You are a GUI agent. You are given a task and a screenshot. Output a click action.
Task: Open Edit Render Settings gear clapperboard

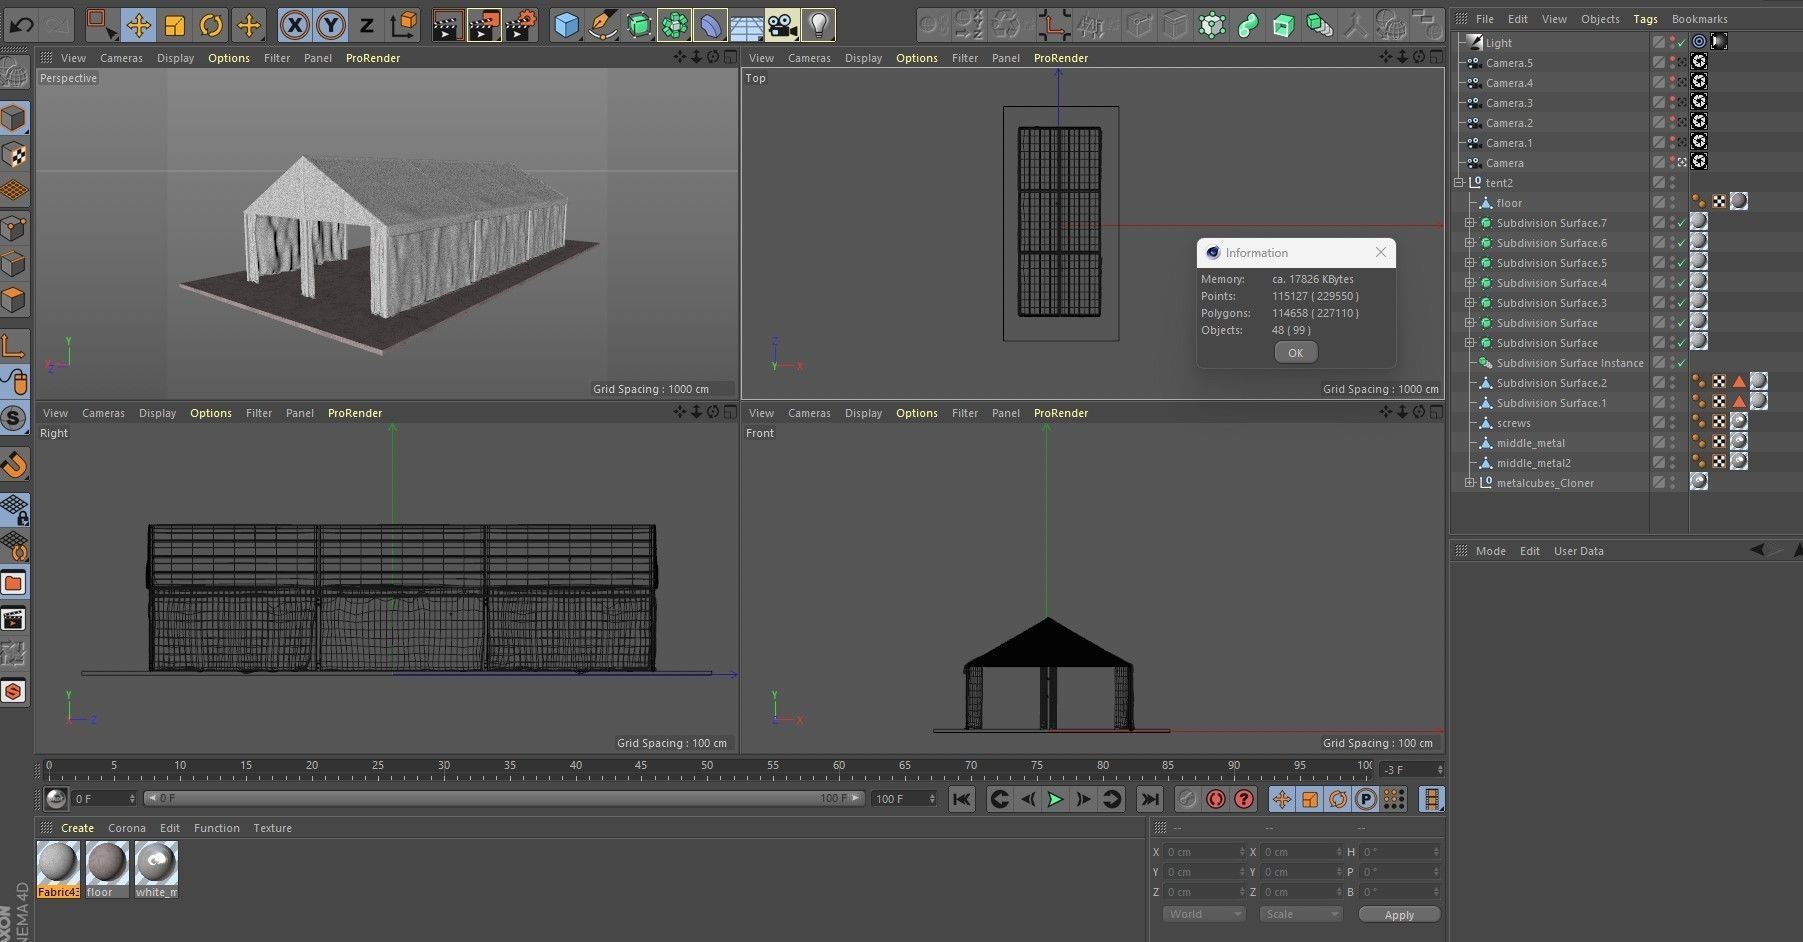521,24
